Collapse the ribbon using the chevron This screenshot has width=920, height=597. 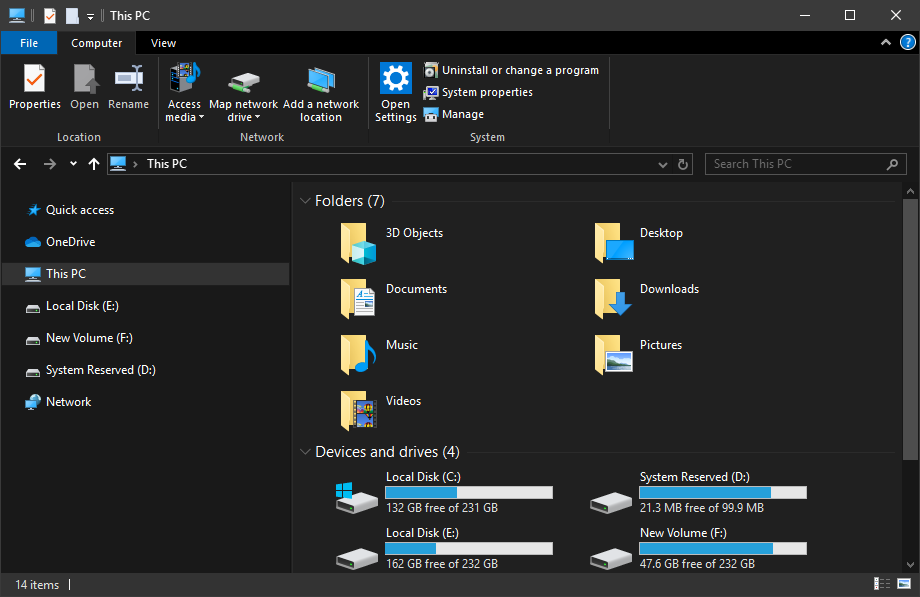[x=886, y=43]
